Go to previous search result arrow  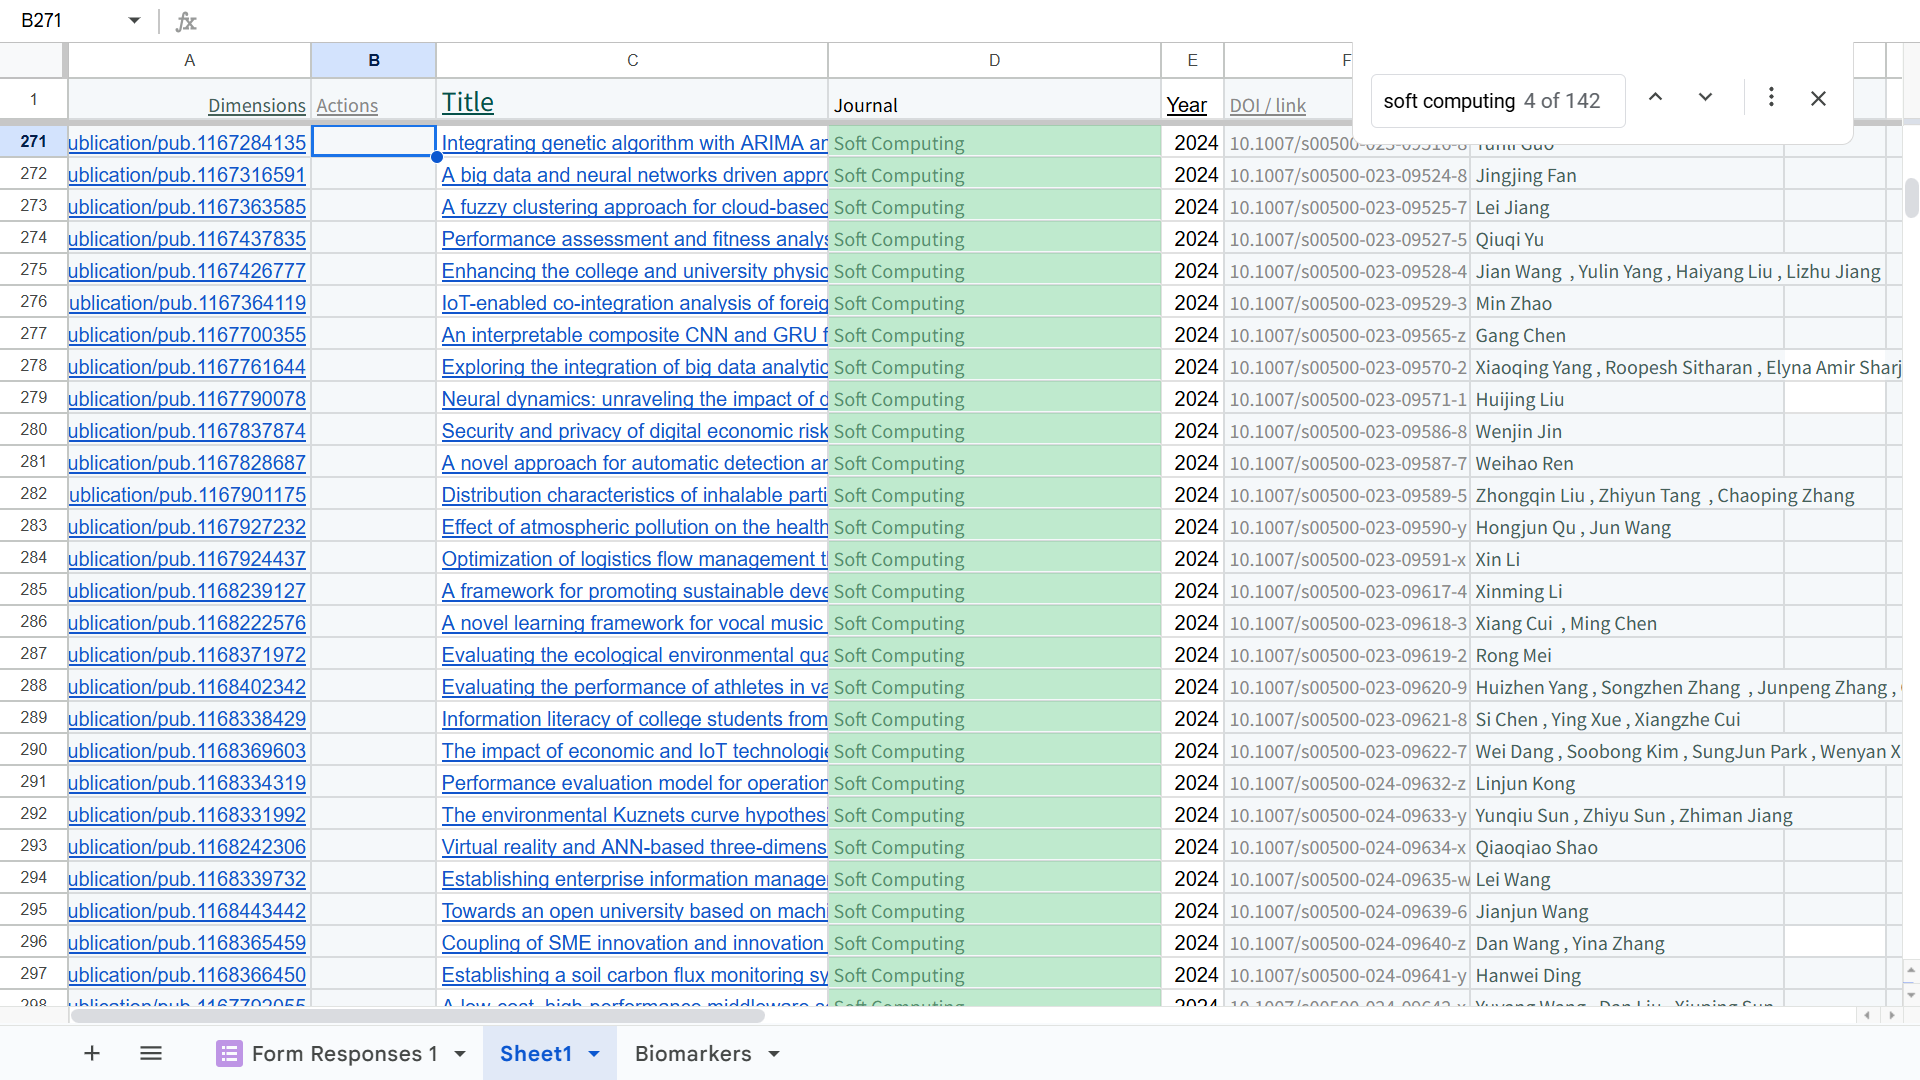tap(1655, 98)
